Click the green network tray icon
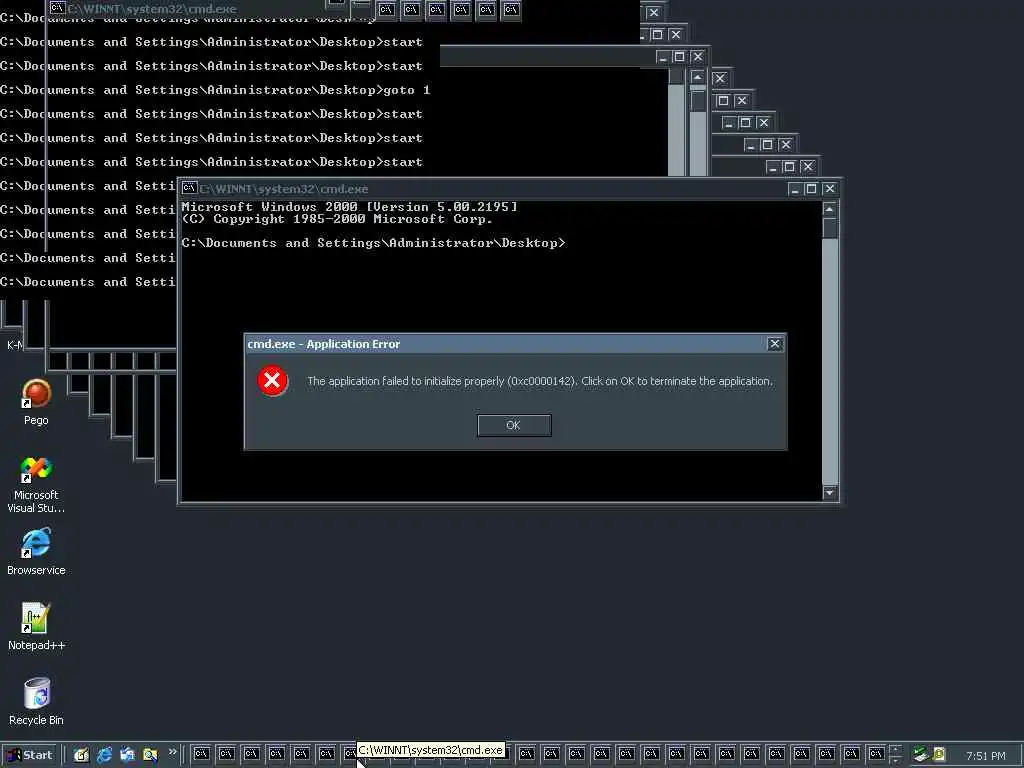This screenshot has height=768, width=1024. (921, 754)
